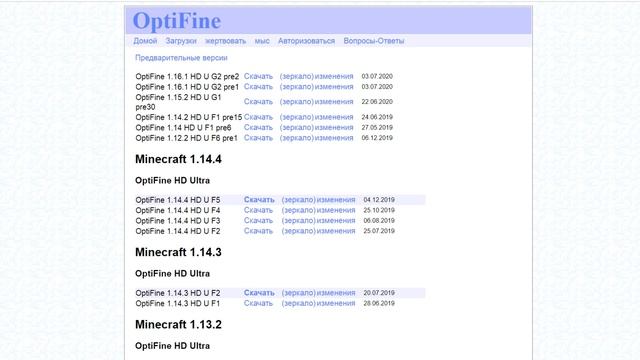
Task: Select the text OptiFine 1.14.4 HD U F5
Action: 178,200
